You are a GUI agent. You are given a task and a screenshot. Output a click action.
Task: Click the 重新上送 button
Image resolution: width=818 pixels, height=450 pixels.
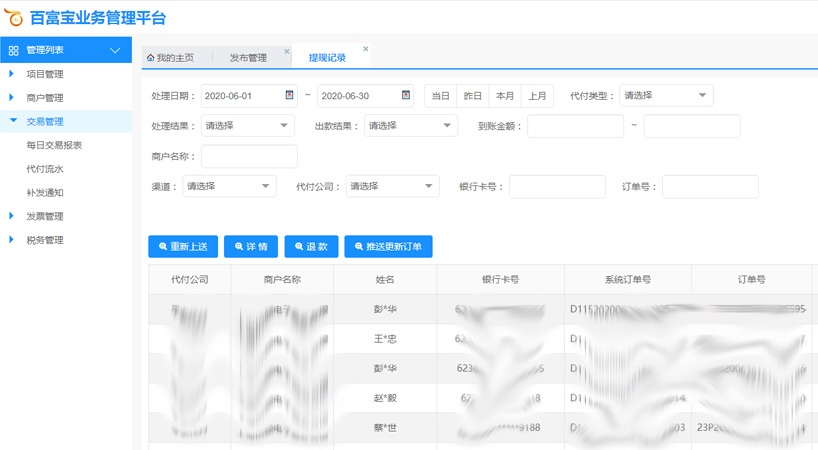coord(183,246)
